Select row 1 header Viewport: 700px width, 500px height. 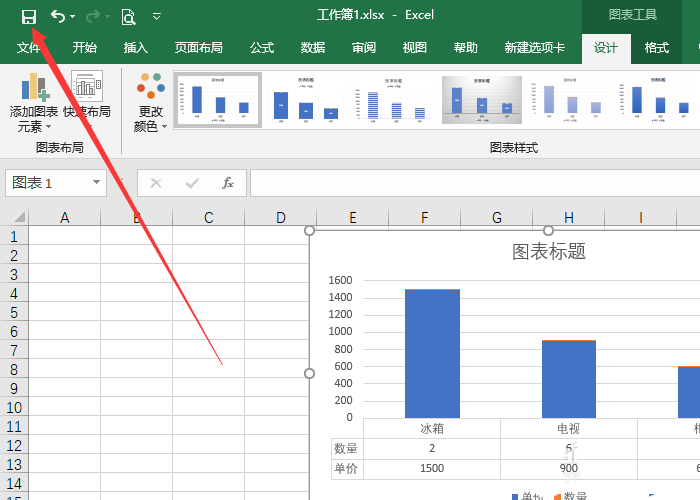tap(14, 236)
